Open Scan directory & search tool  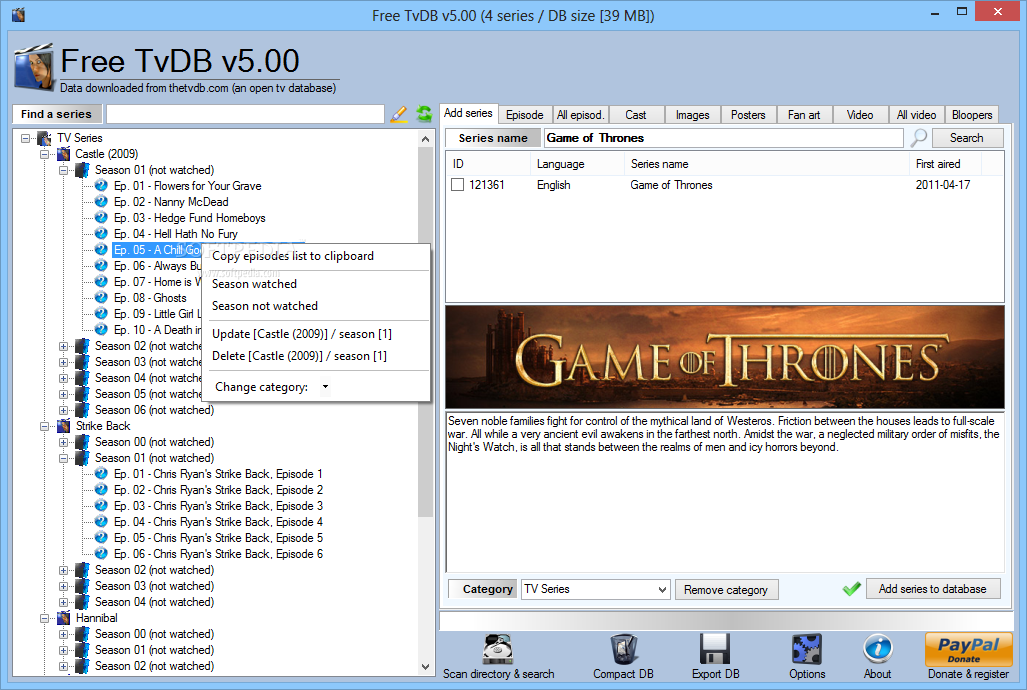[498, 657]
